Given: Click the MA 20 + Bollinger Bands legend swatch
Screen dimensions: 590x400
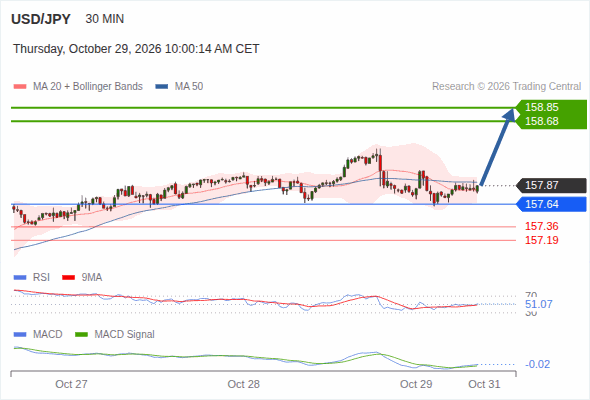Looking at the screenshot, I should (x=20, y=87).
